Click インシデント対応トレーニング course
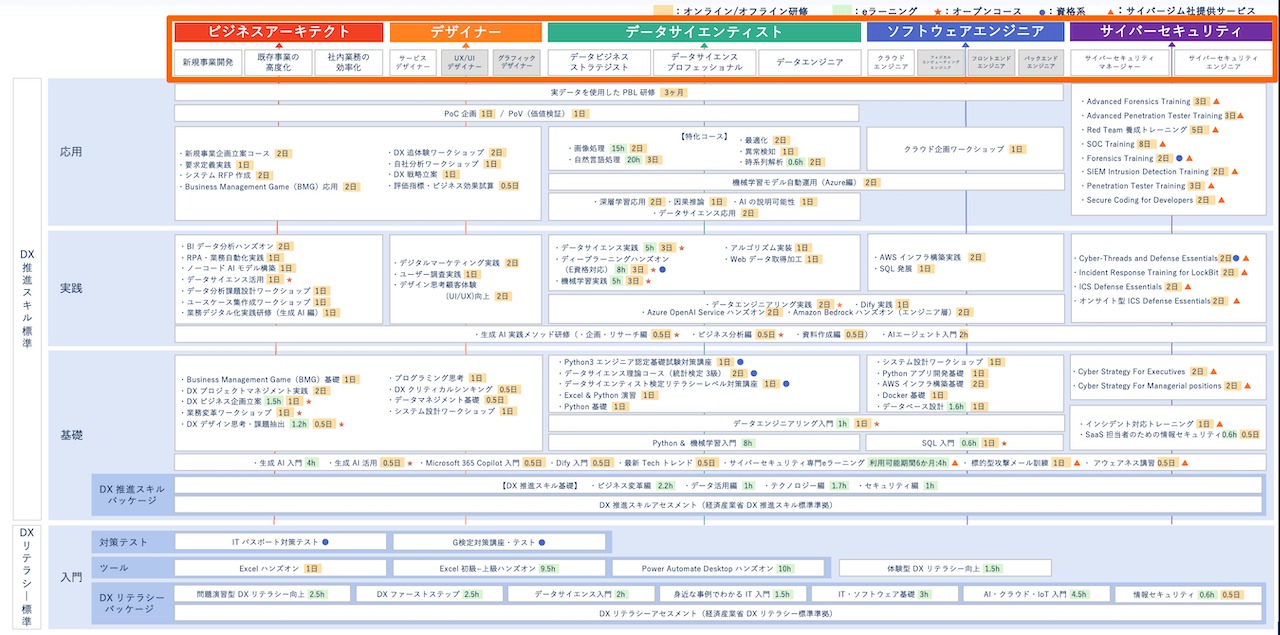 [1137, 424]
